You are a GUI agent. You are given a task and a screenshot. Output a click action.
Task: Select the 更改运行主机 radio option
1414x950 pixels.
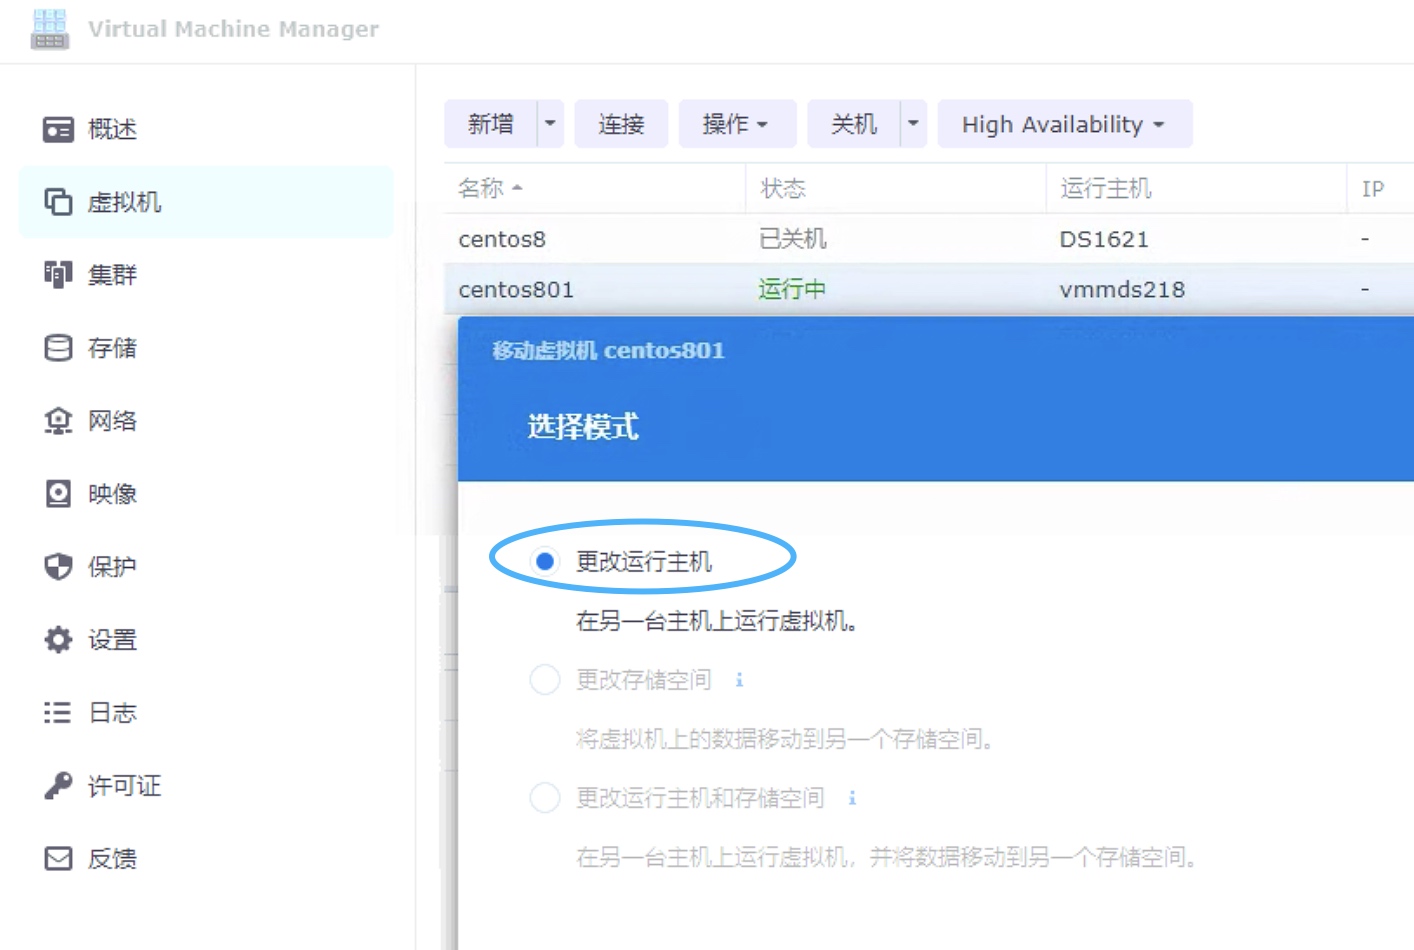545,562
